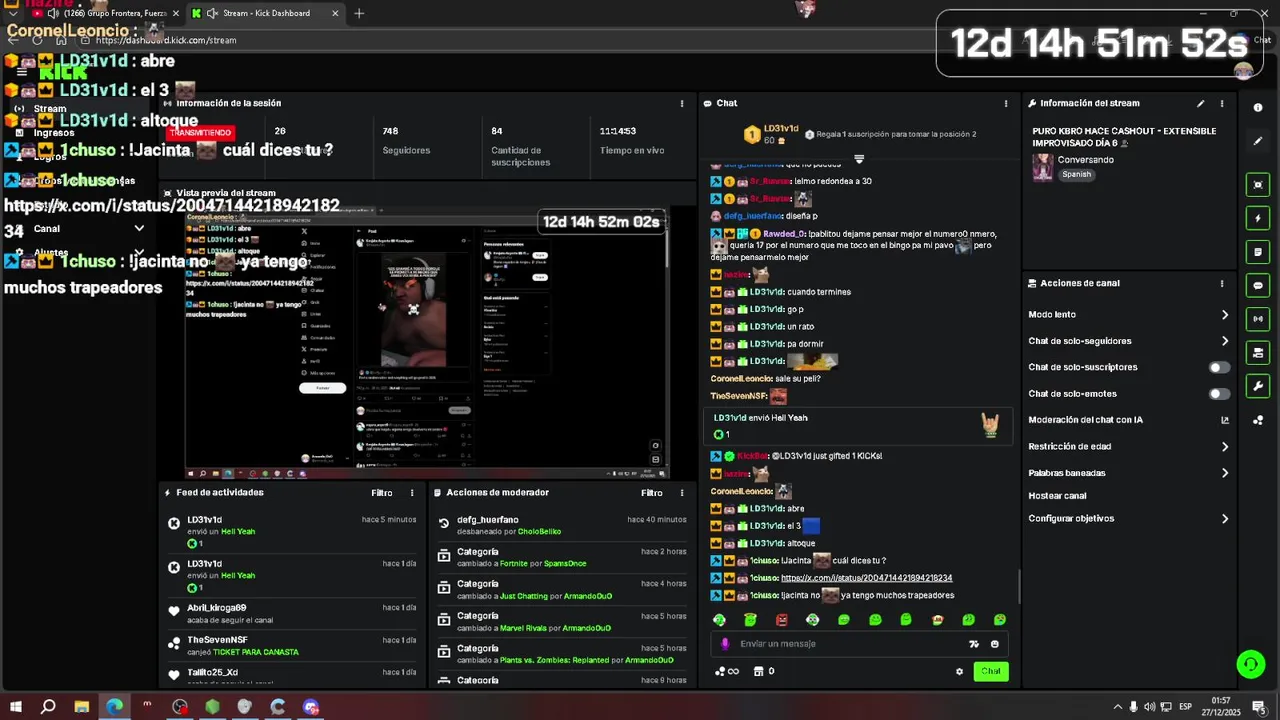This screenshot has height=720, width=1280.
Task: Toggle the wrench widget icon in sidebar
Action: pos(1258,386)
